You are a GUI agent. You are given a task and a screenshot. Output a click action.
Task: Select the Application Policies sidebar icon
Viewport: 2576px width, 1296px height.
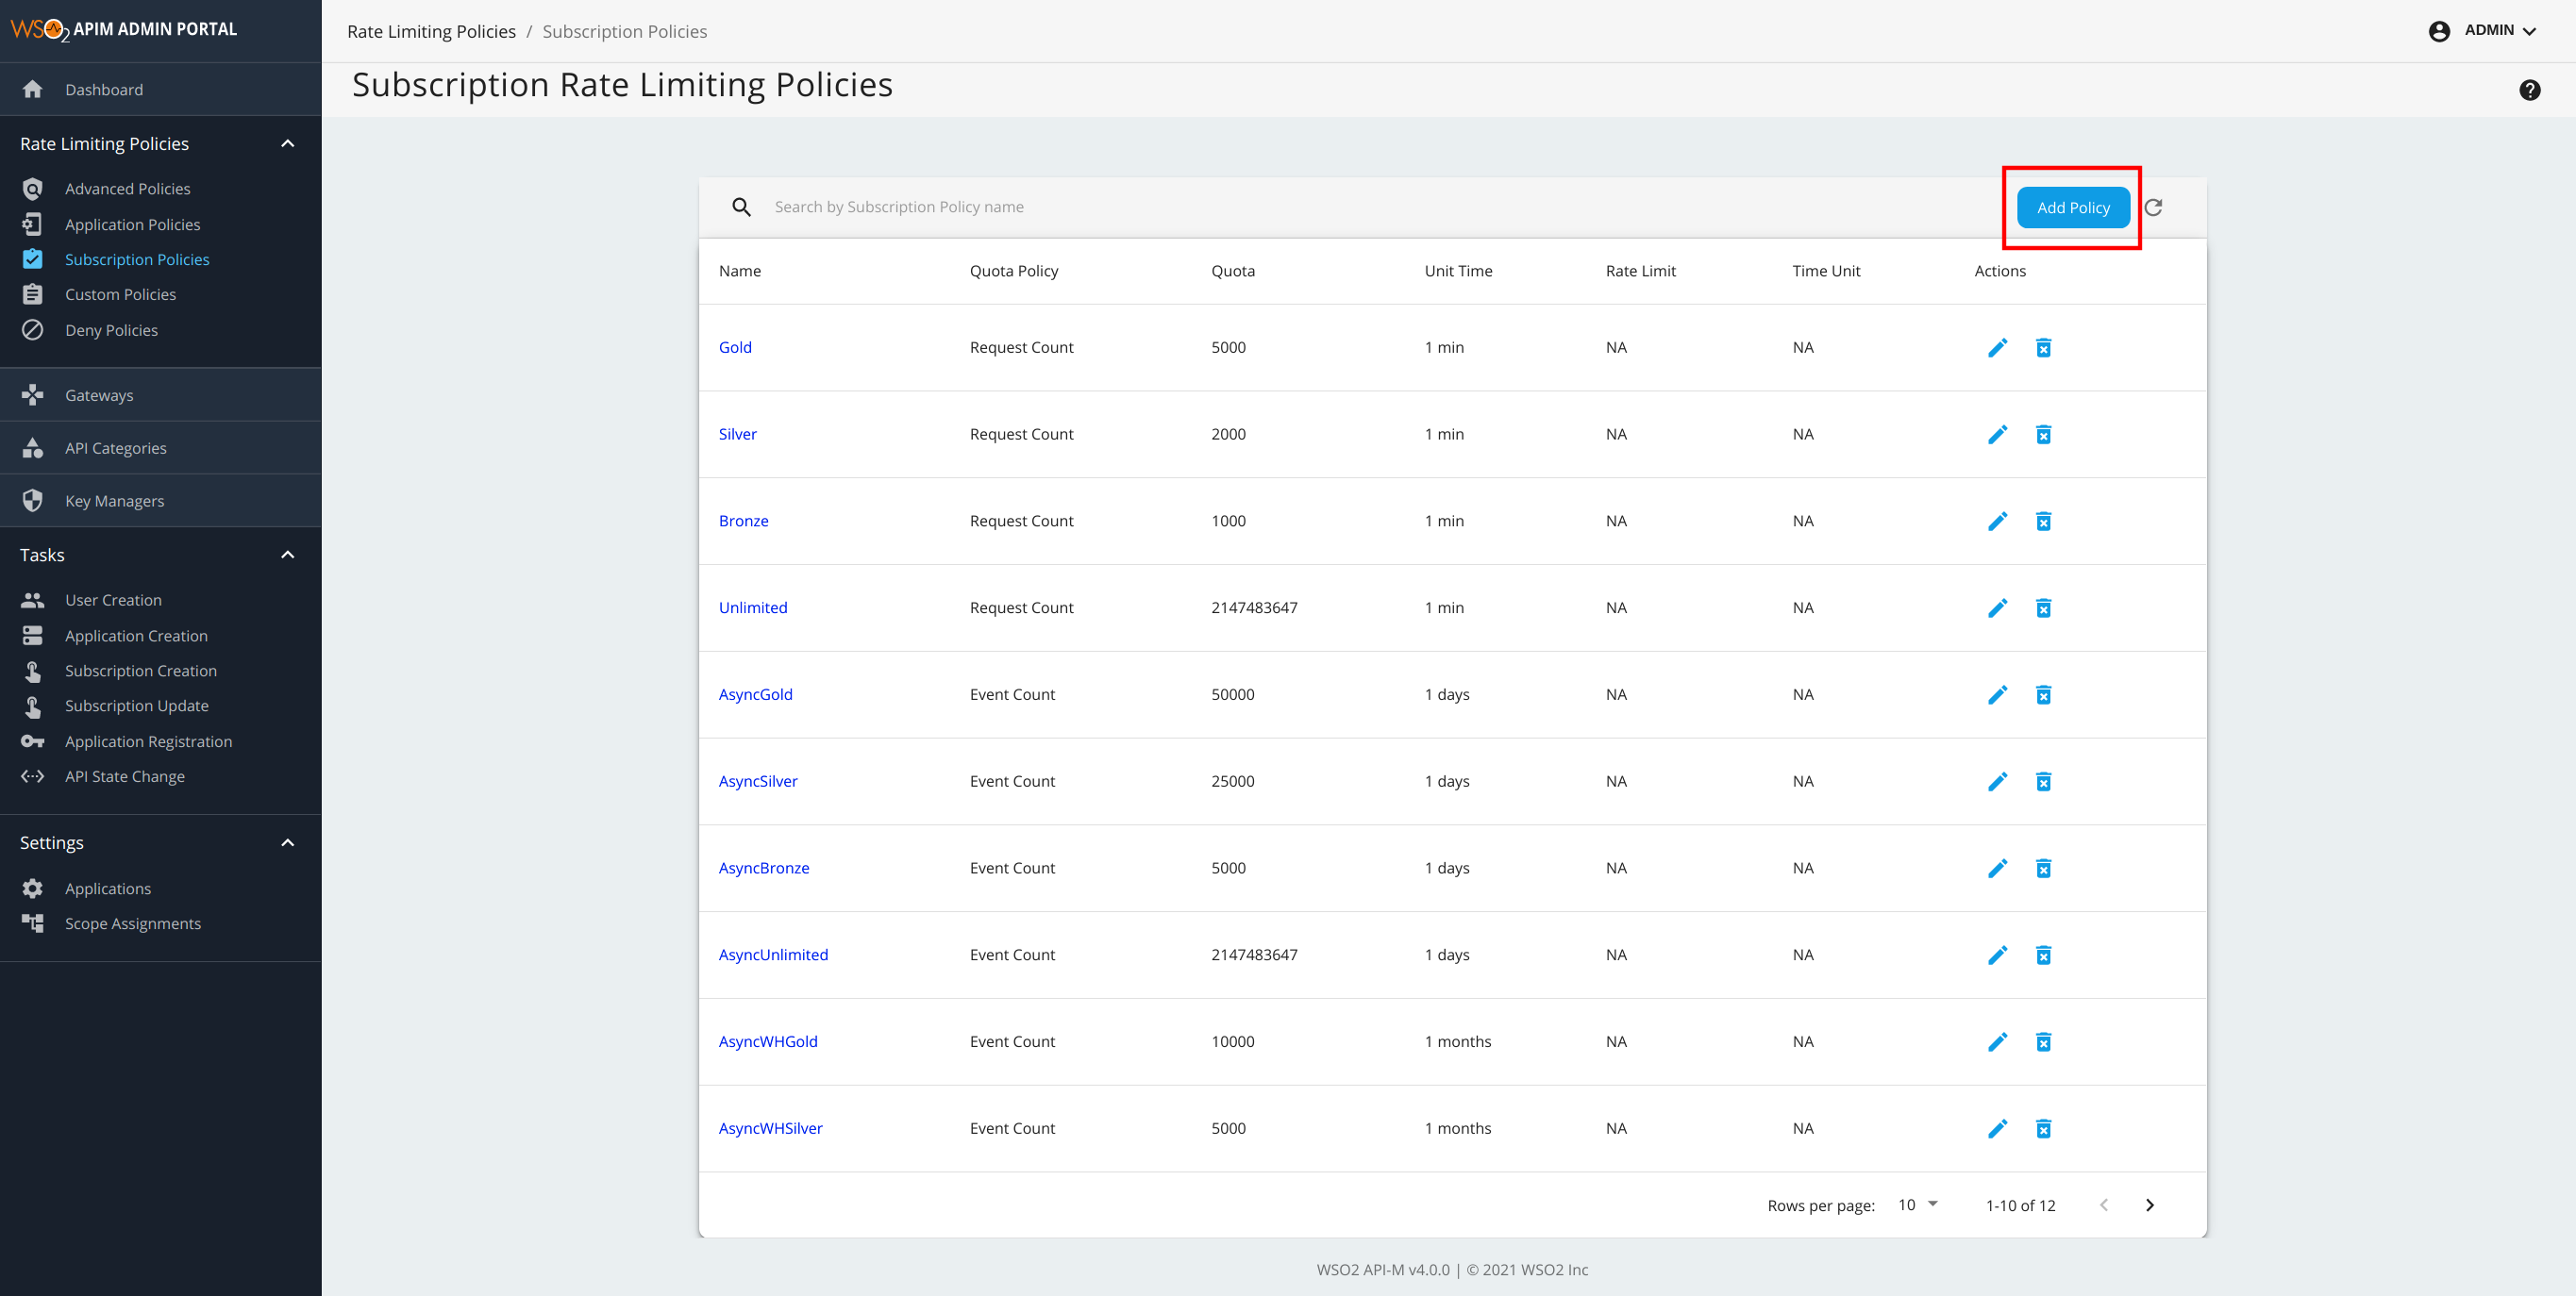click(33, 223)
